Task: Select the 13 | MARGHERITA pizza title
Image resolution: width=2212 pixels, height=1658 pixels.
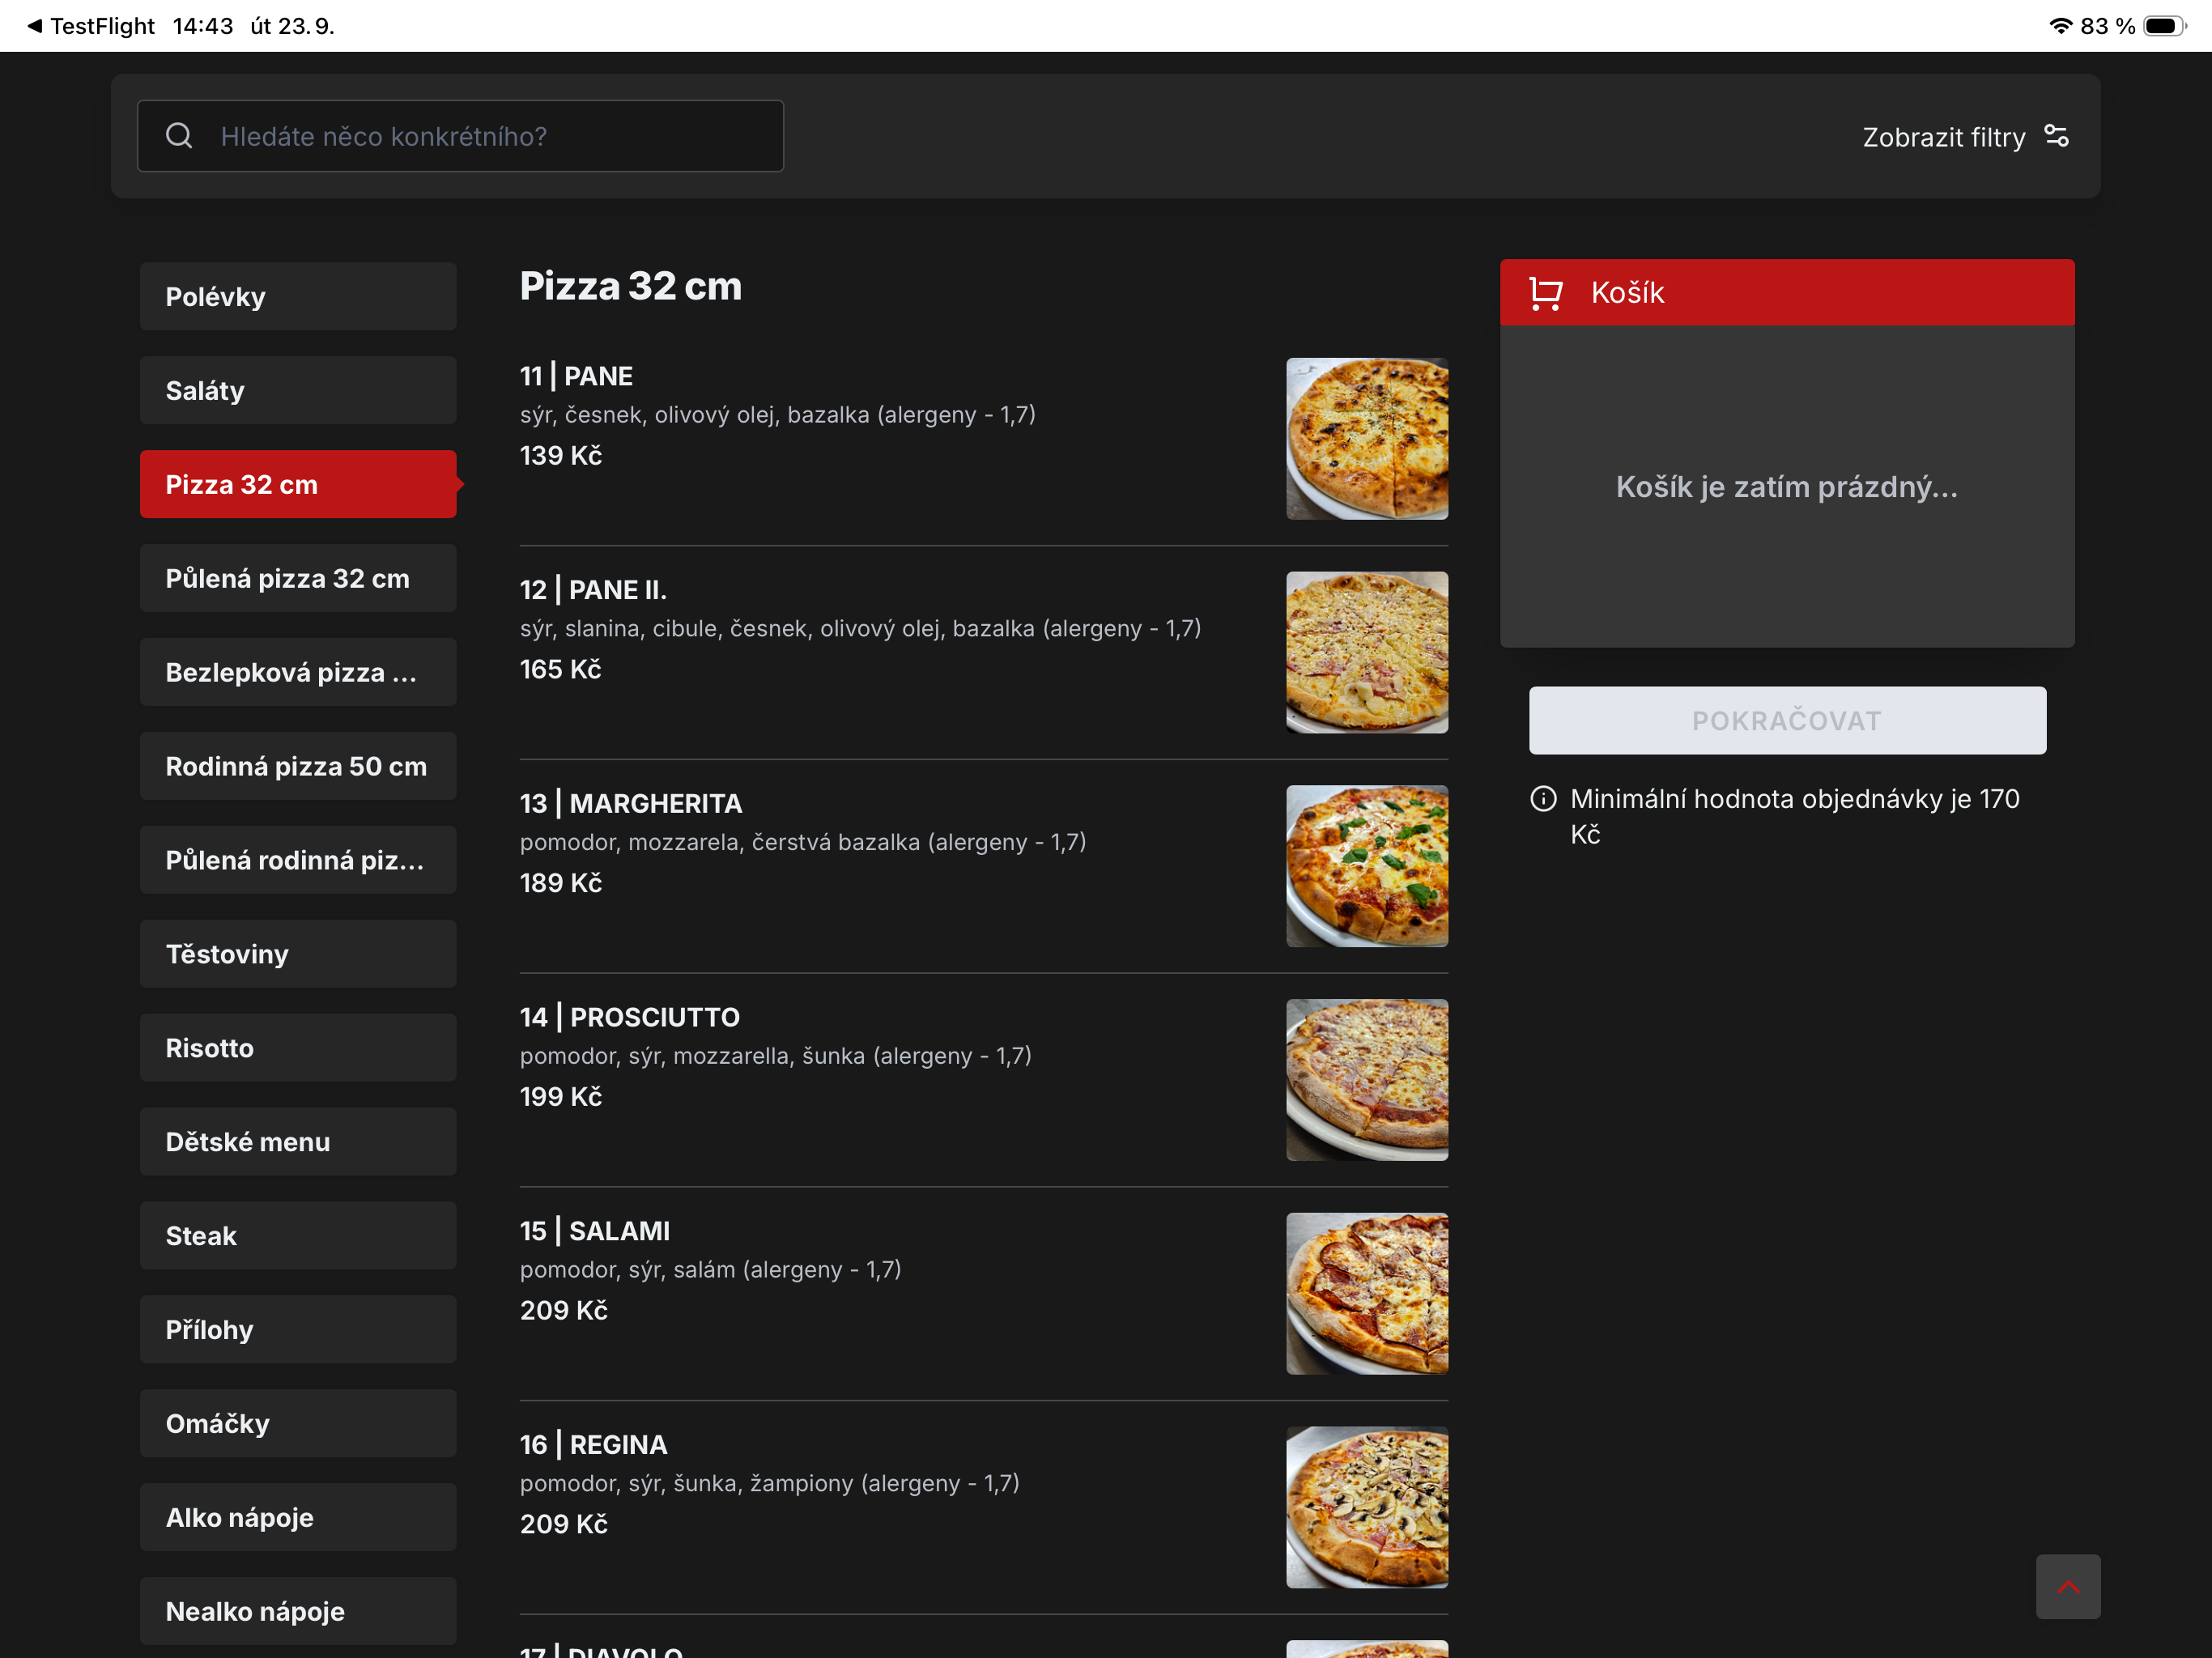Action: tap(631, 805)
